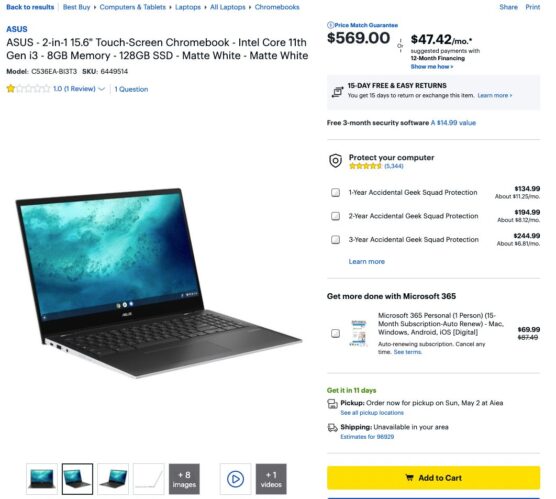Screen dimensions: 556x499
Task: Play the product video thumbnail
Action: pos(235,479)
